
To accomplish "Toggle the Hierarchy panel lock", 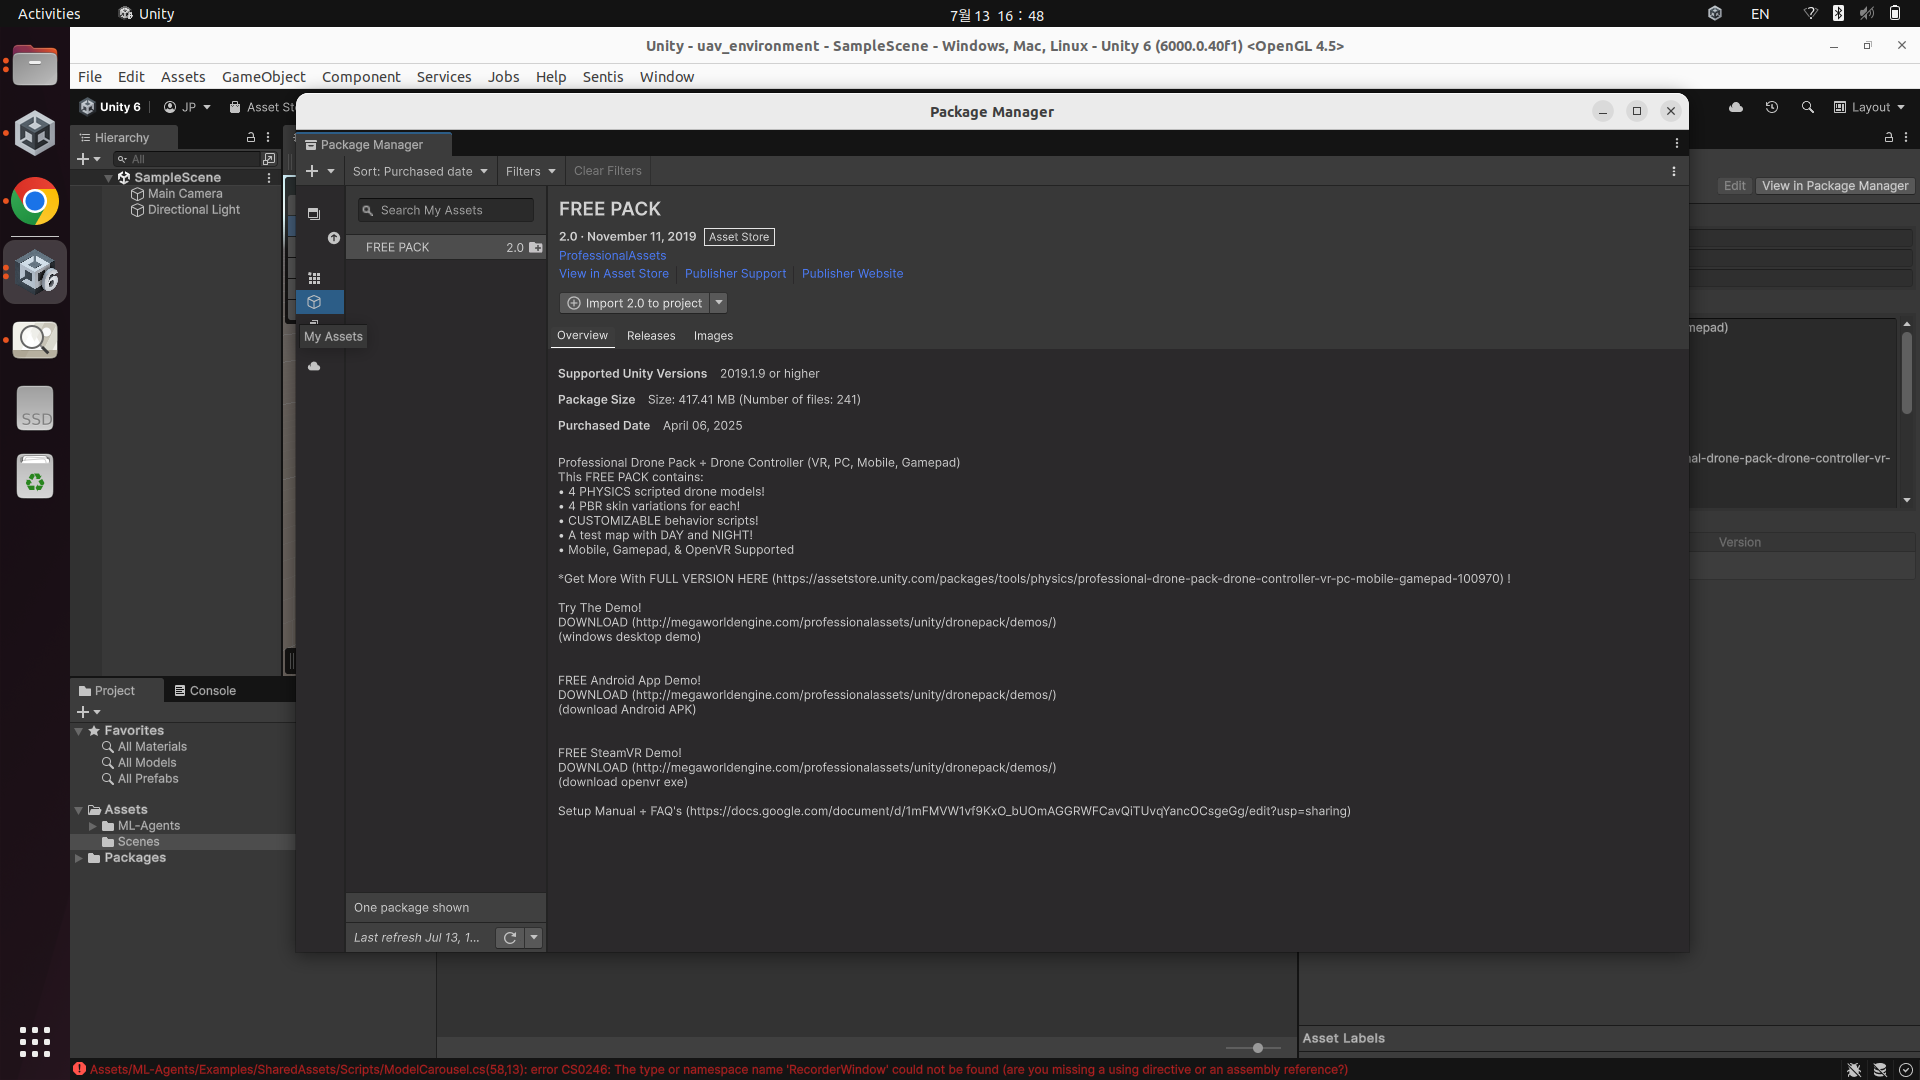I will [251, 137].
